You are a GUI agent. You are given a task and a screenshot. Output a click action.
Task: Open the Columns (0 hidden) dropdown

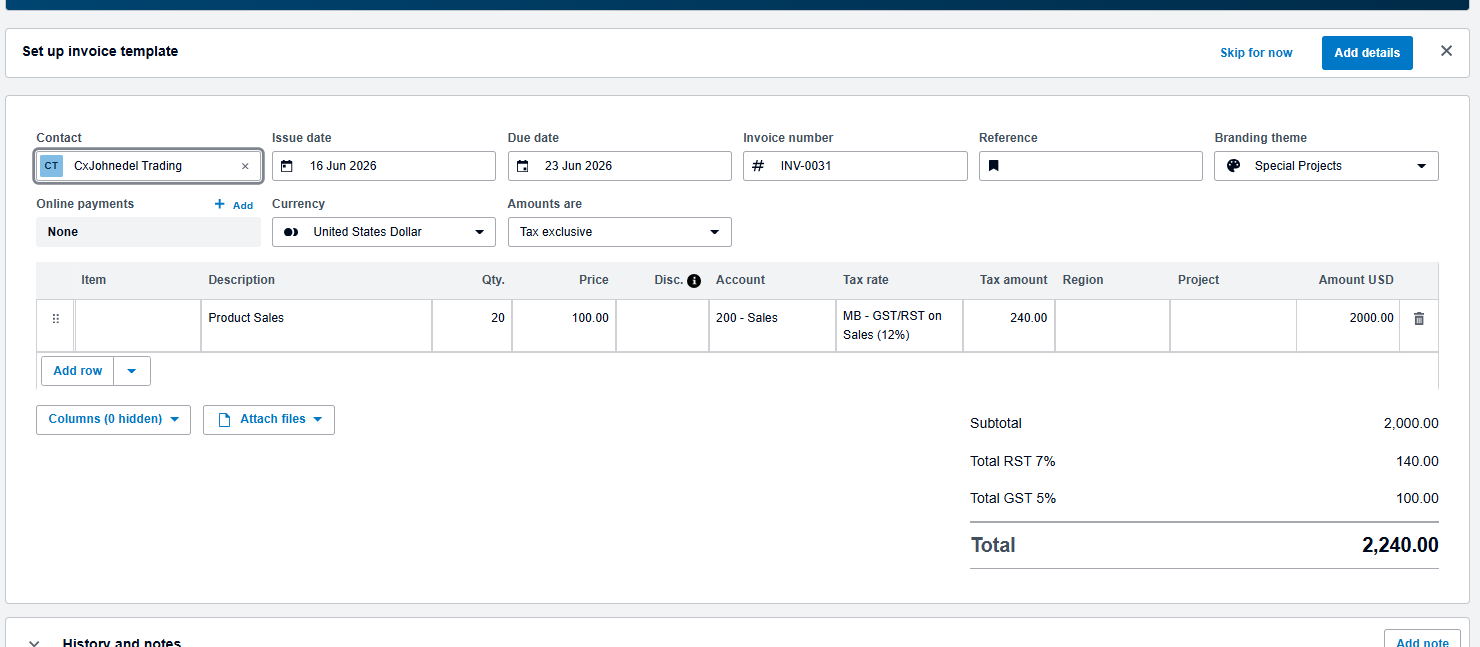[113, 420]
